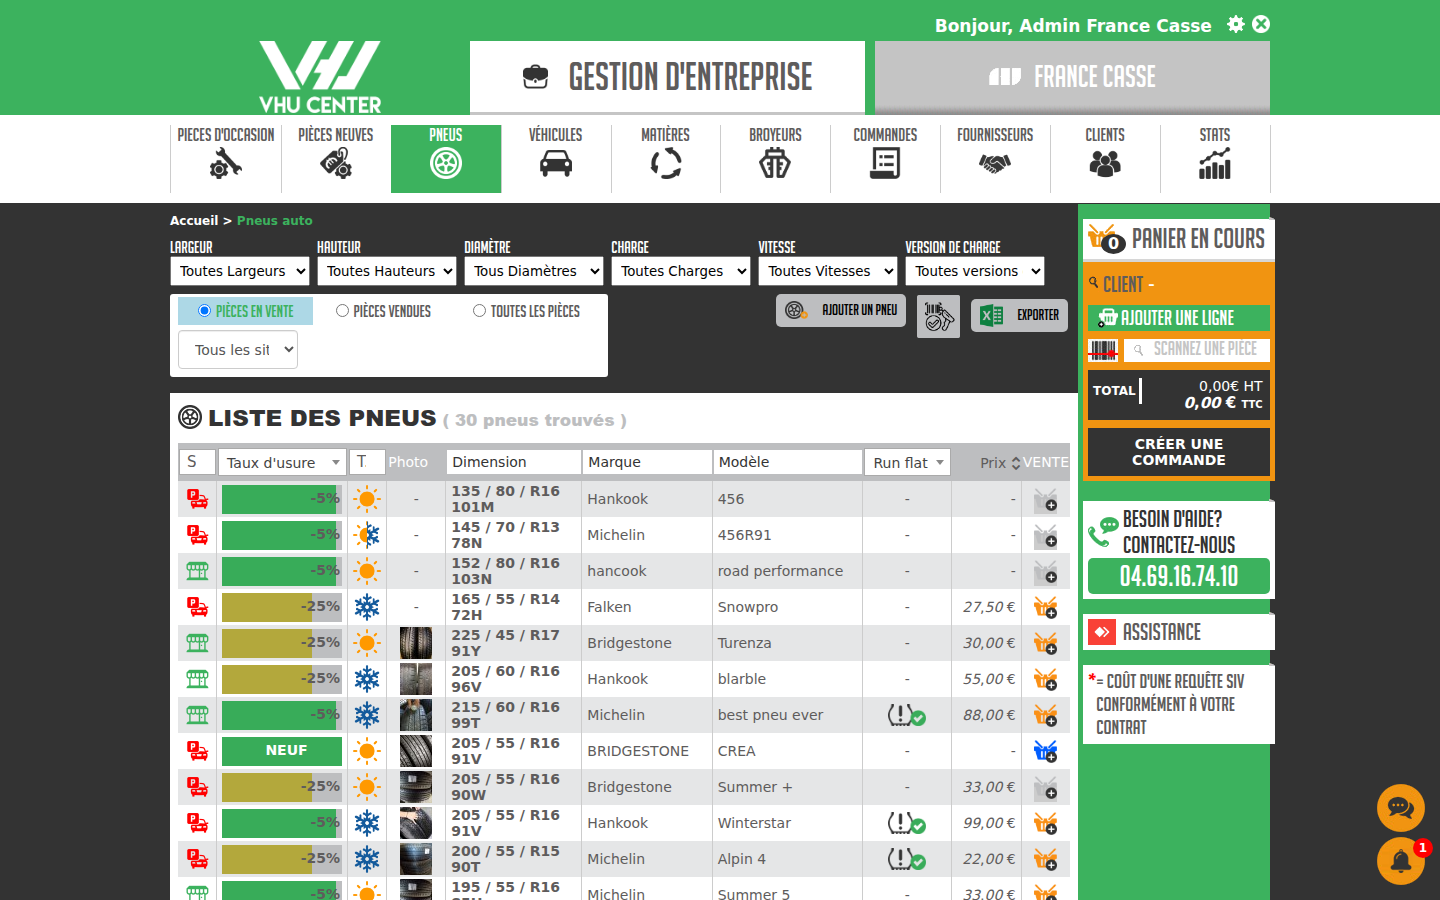Click the Exporter button
Image resolution: width=1440 pixels, height=900 pixels.
1019,315
